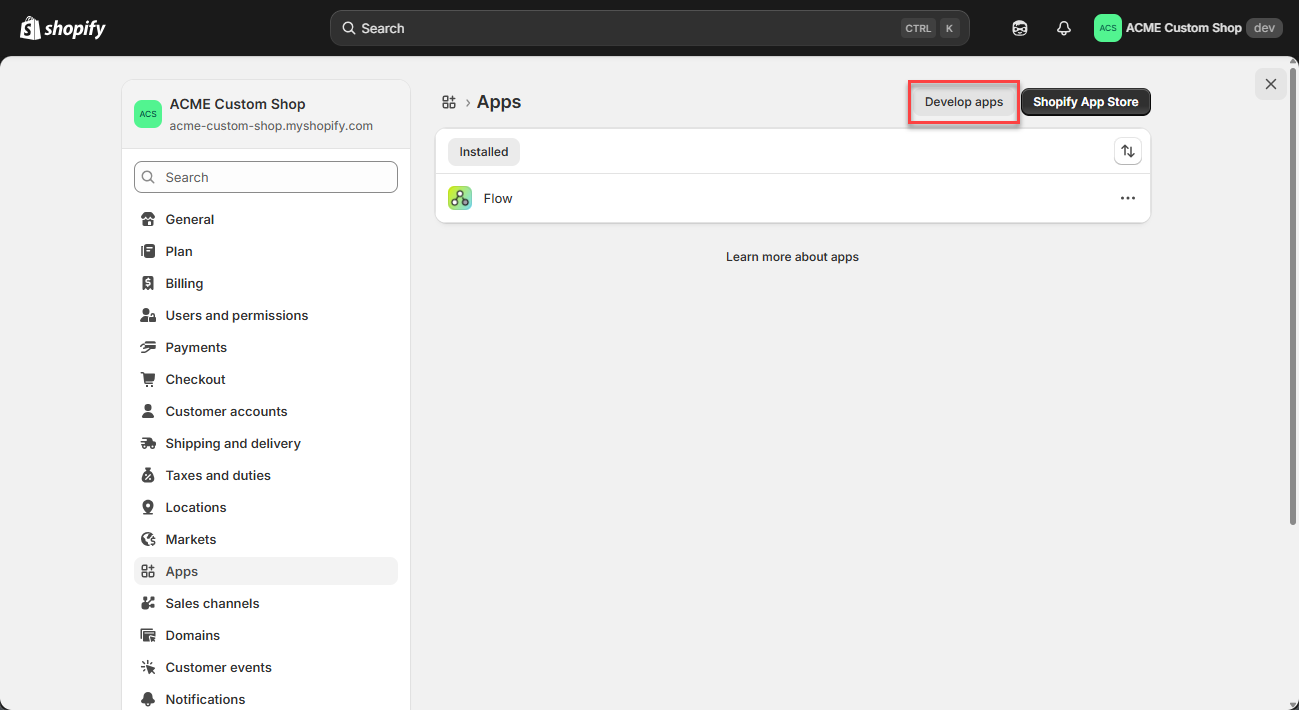The image size is (1299, 710).
Task: Click the Apps sidebar grid icon
Action: (148, 571)
